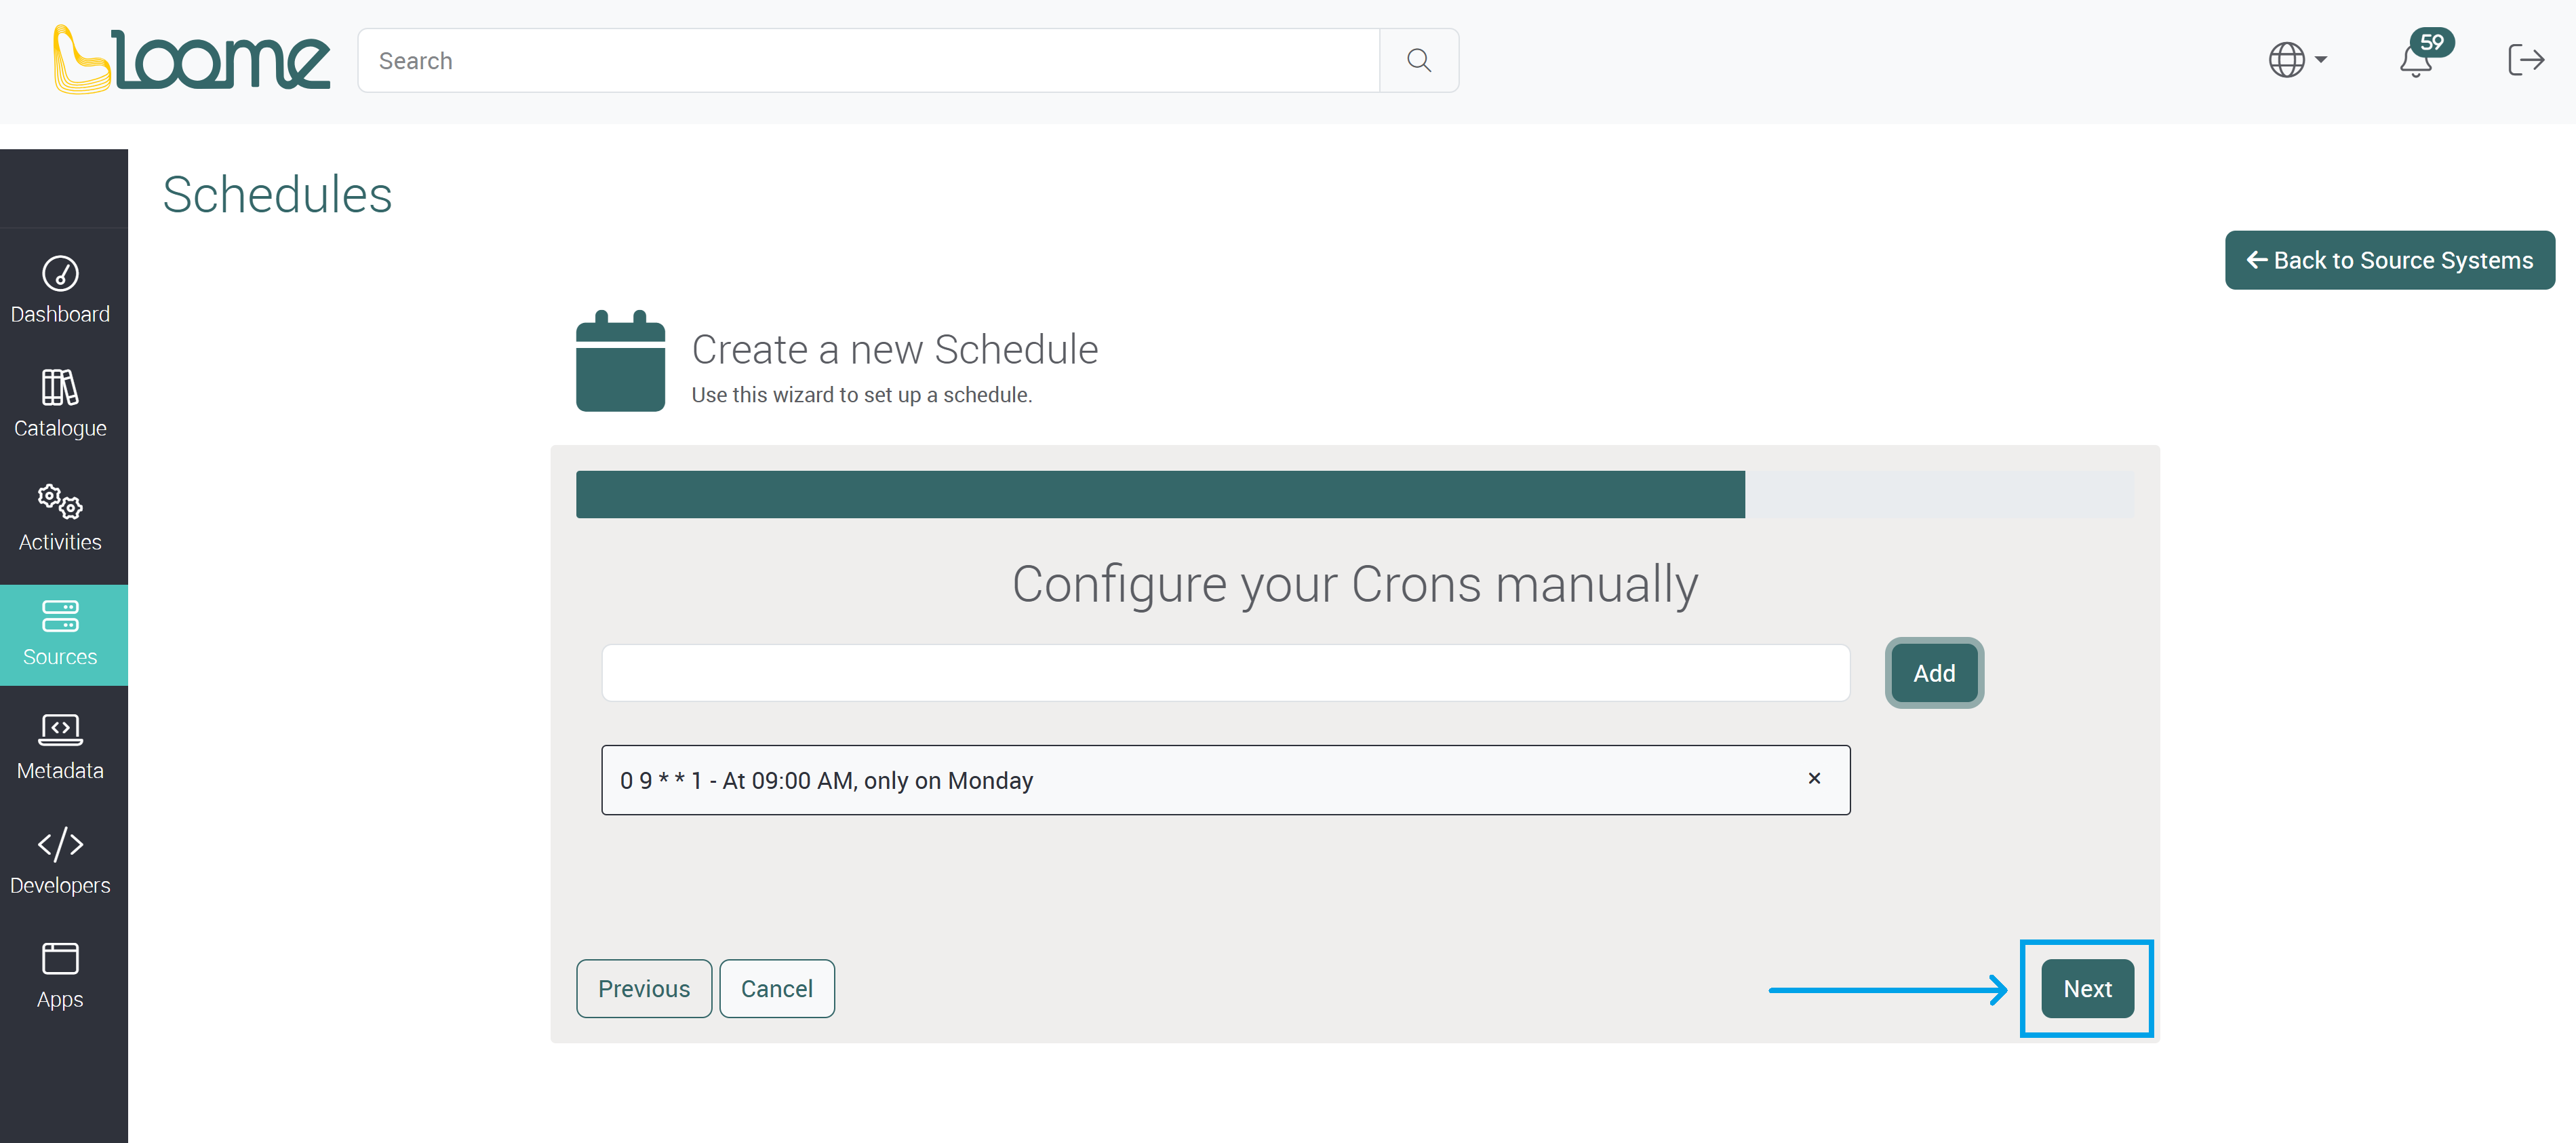Focus the cron expression input field

pos(1225,673)
